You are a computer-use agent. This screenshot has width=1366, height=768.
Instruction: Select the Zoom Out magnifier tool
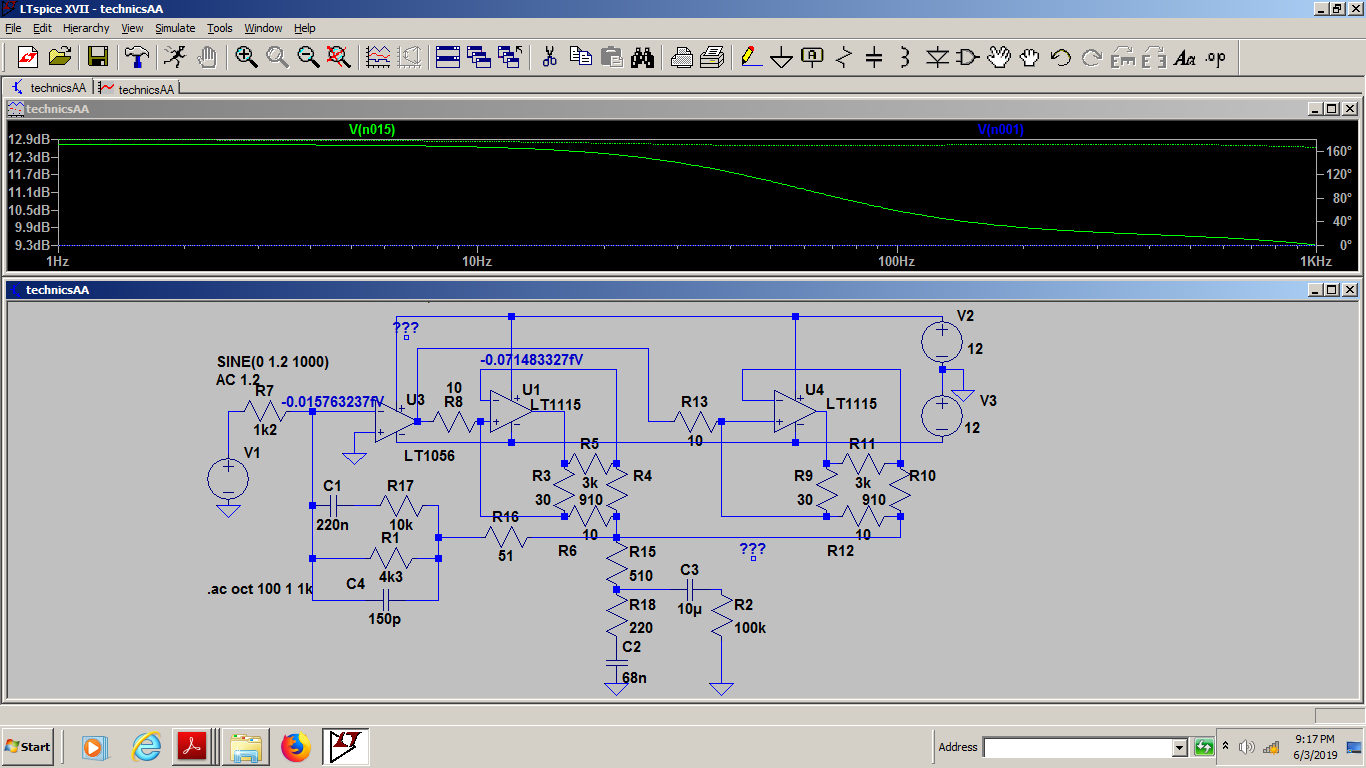308,57
